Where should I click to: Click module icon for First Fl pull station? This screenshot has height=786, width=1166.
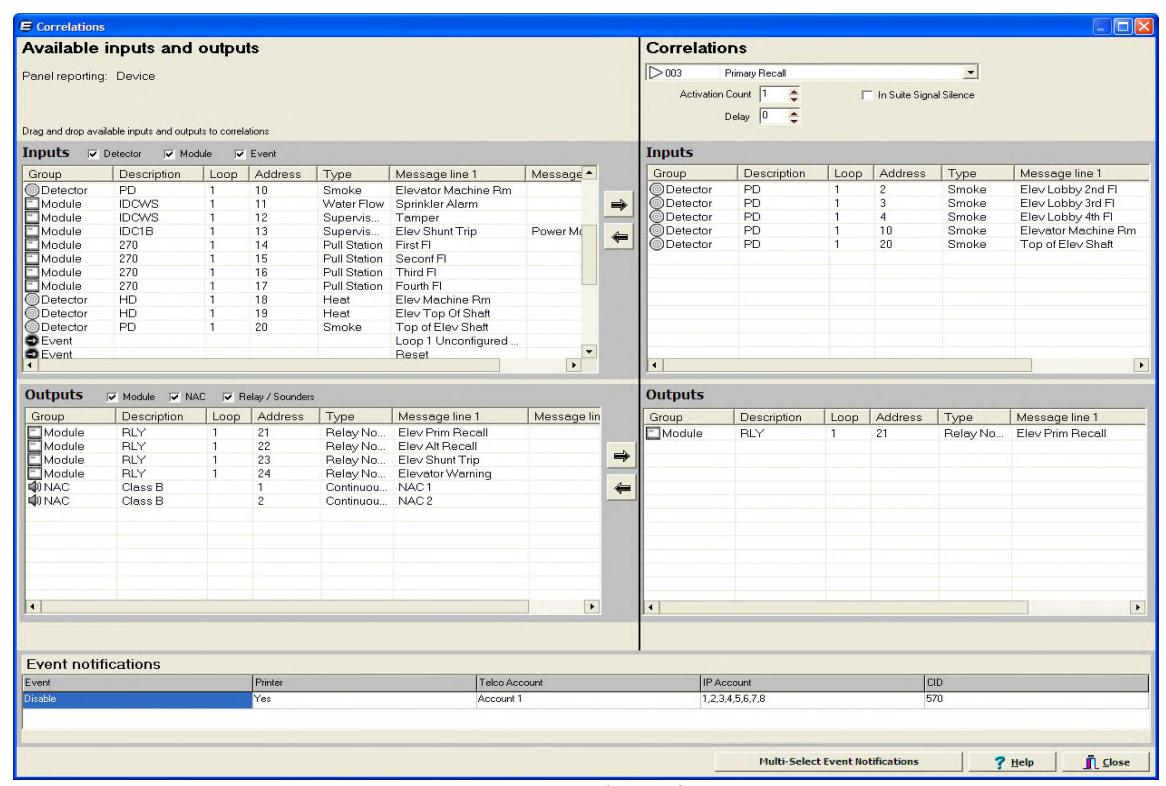pos(32,245)
